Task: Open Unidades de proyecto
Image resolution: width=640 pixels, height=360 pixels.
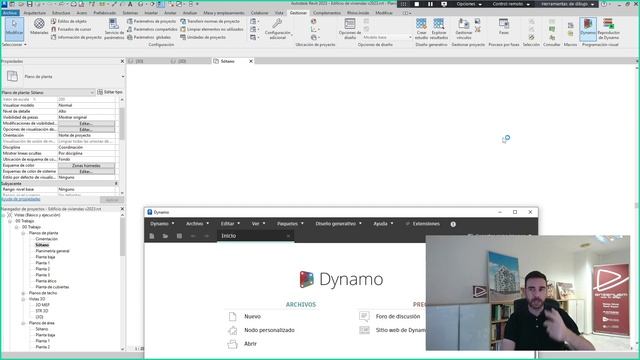Action: pos(203,37)
